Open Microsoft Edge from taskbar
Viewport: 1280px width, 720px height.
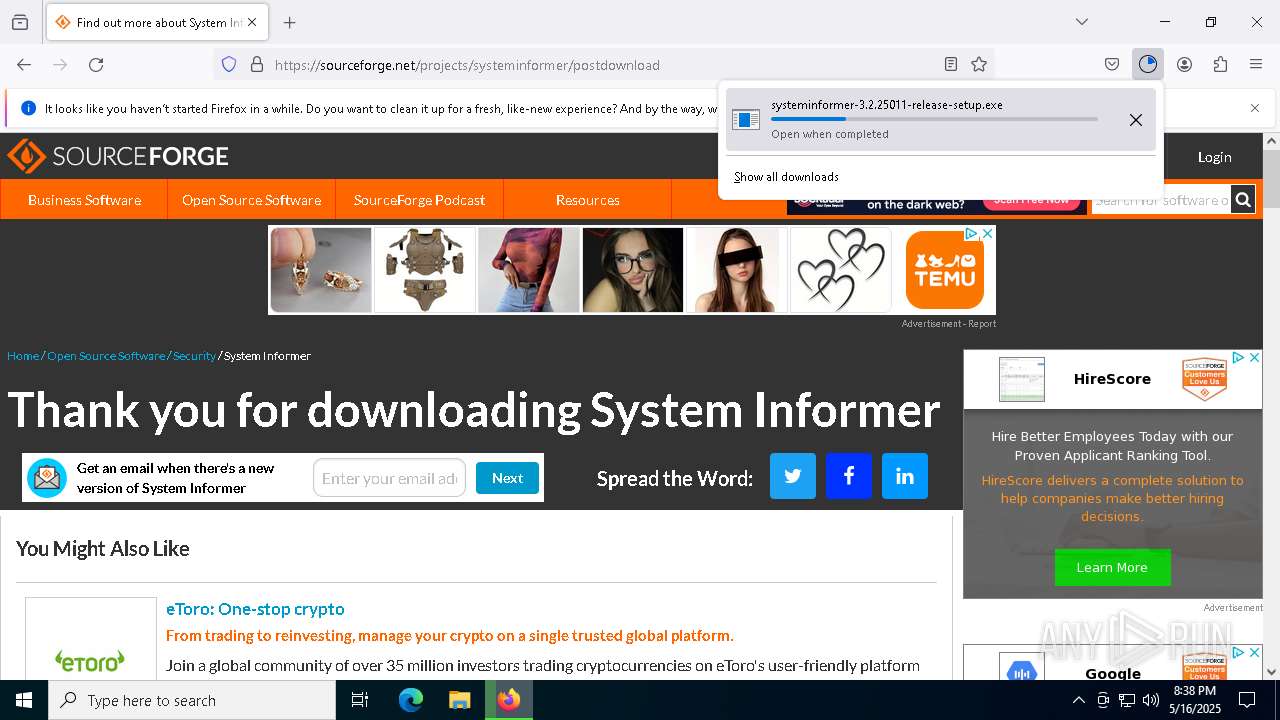pyautogui.click(x=411, y=700)
